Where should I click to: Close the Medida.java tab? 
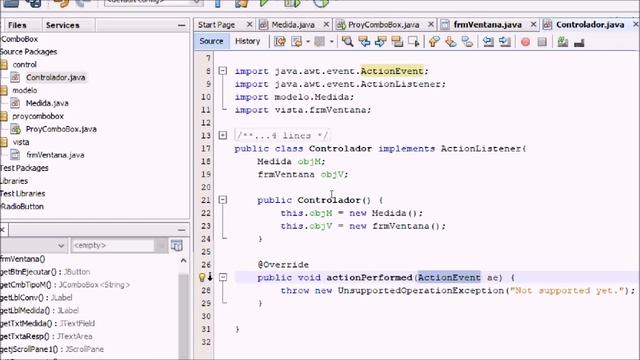(x=326, y=25)
